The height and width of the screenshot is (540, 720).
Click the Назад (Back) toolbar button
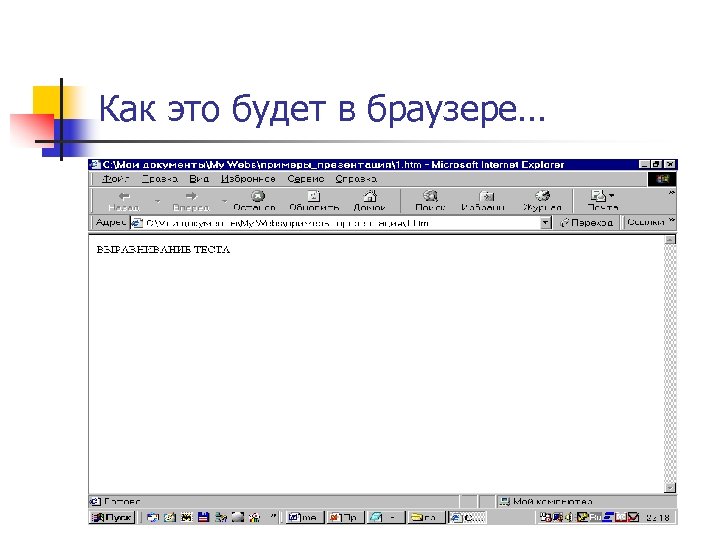[124, 201]
